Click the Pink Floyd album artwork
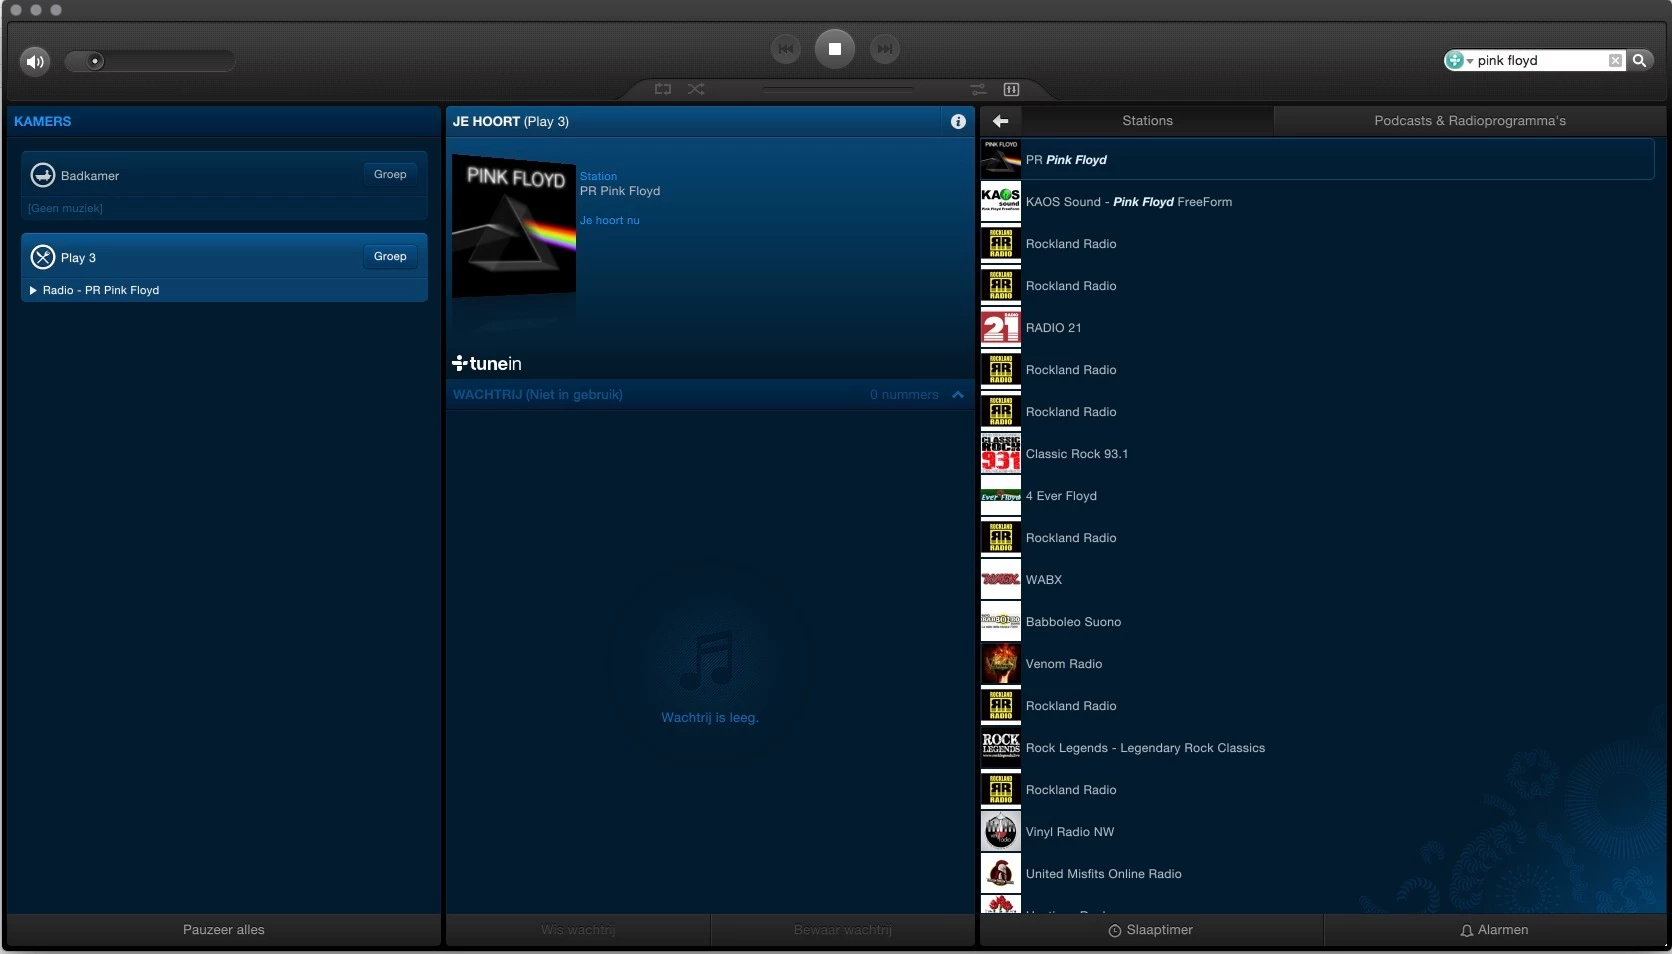The image size is (1672, 954). coord(514,226)
